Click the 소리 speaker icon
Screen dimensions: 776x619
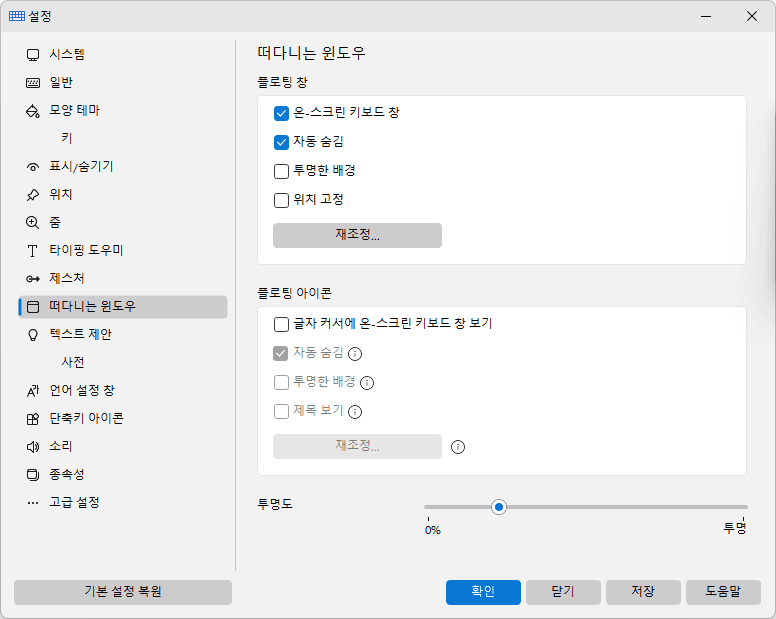click(x=33, y=447)
